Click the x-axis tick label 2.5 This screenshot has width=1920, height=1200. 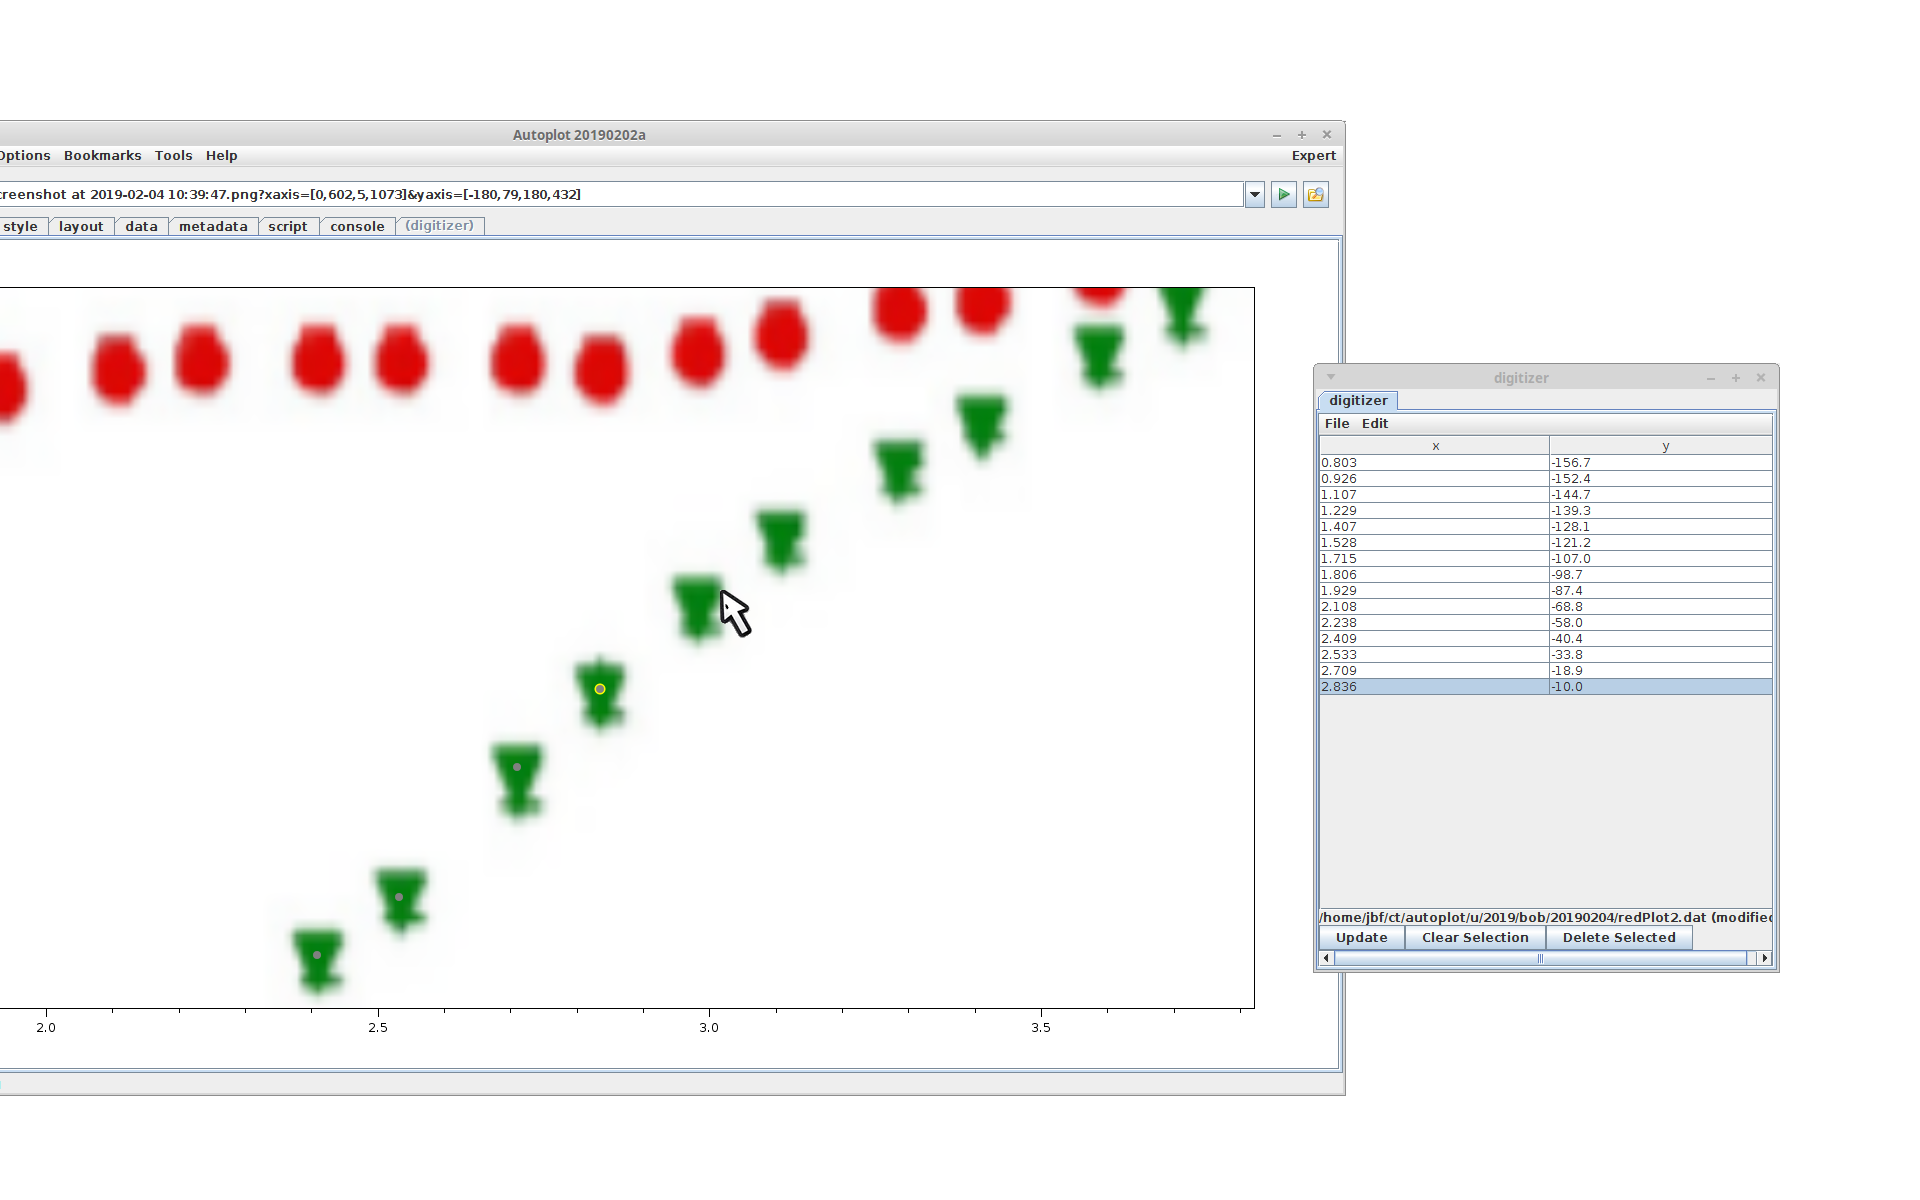coord(378,1028)
